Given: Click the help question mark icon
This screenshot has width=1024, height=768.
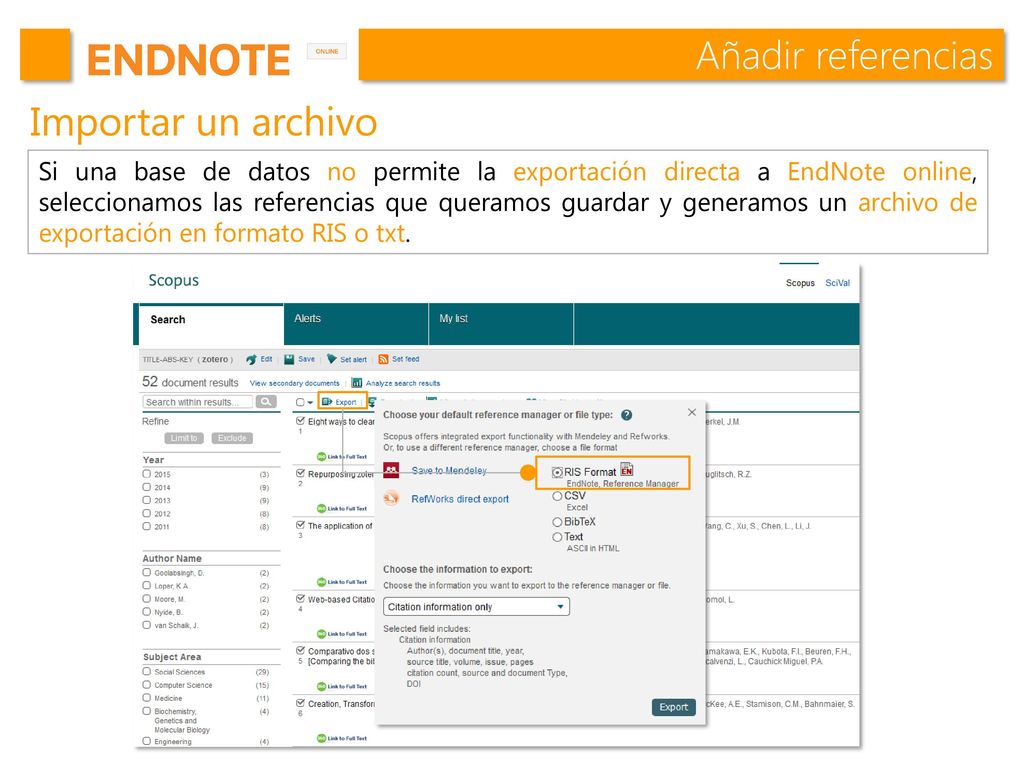Looking at the screenshot, I should coord(626,415).
